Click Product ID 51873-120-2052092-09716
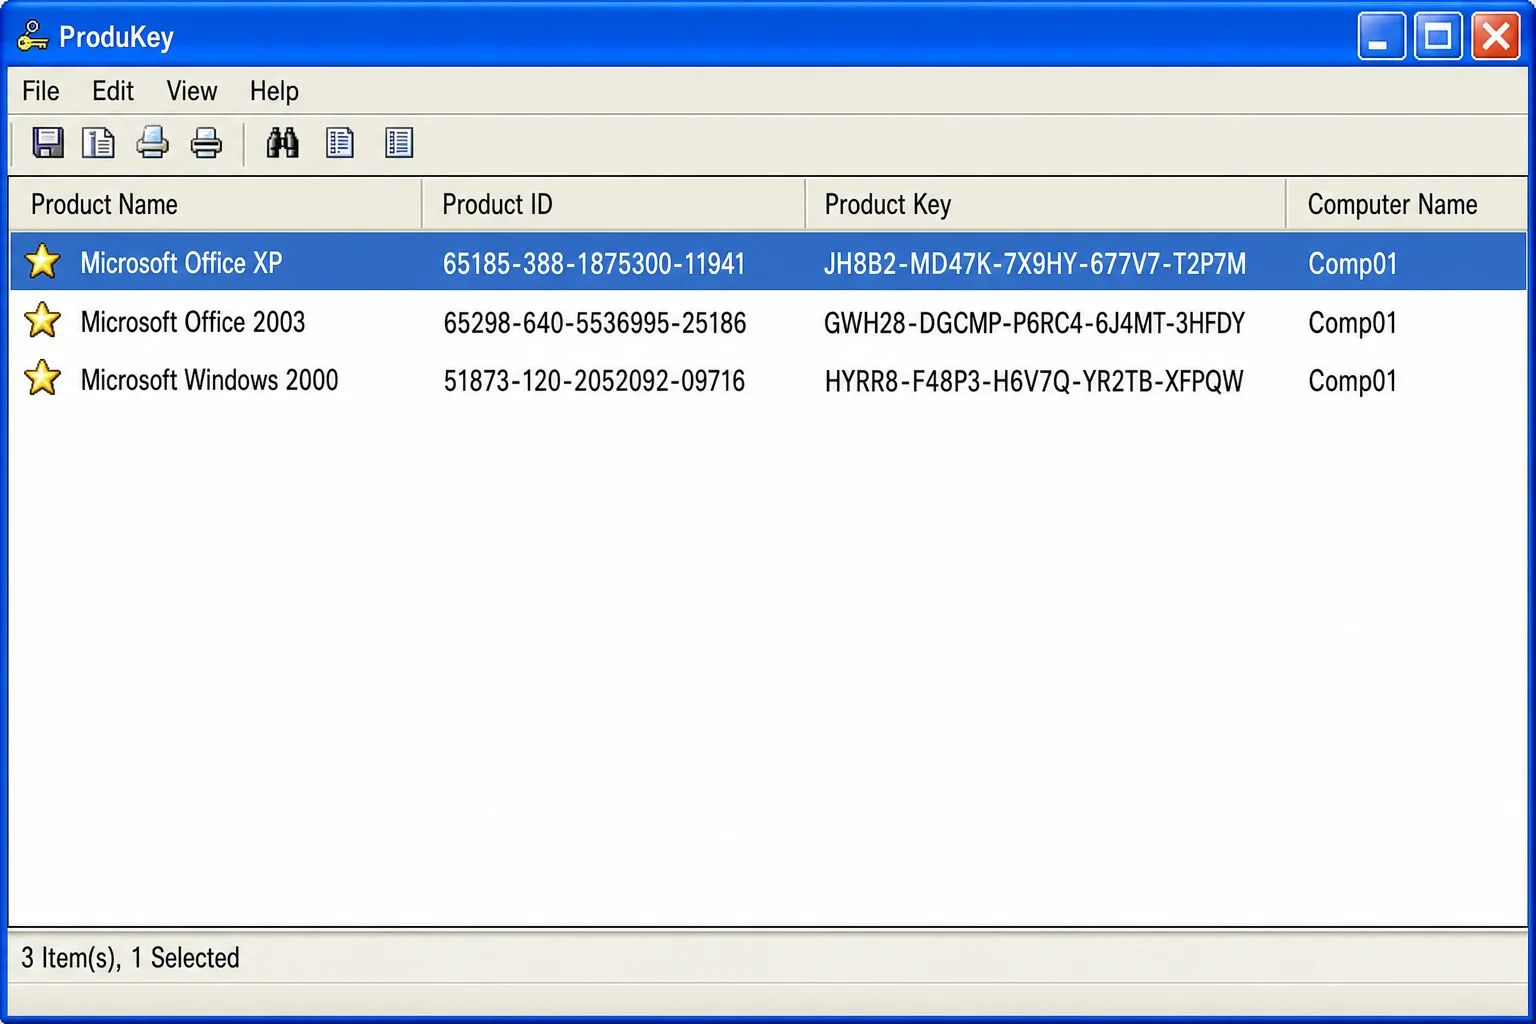The height and width of the screenshot is (1024, 1536). (x=594, y=381)
